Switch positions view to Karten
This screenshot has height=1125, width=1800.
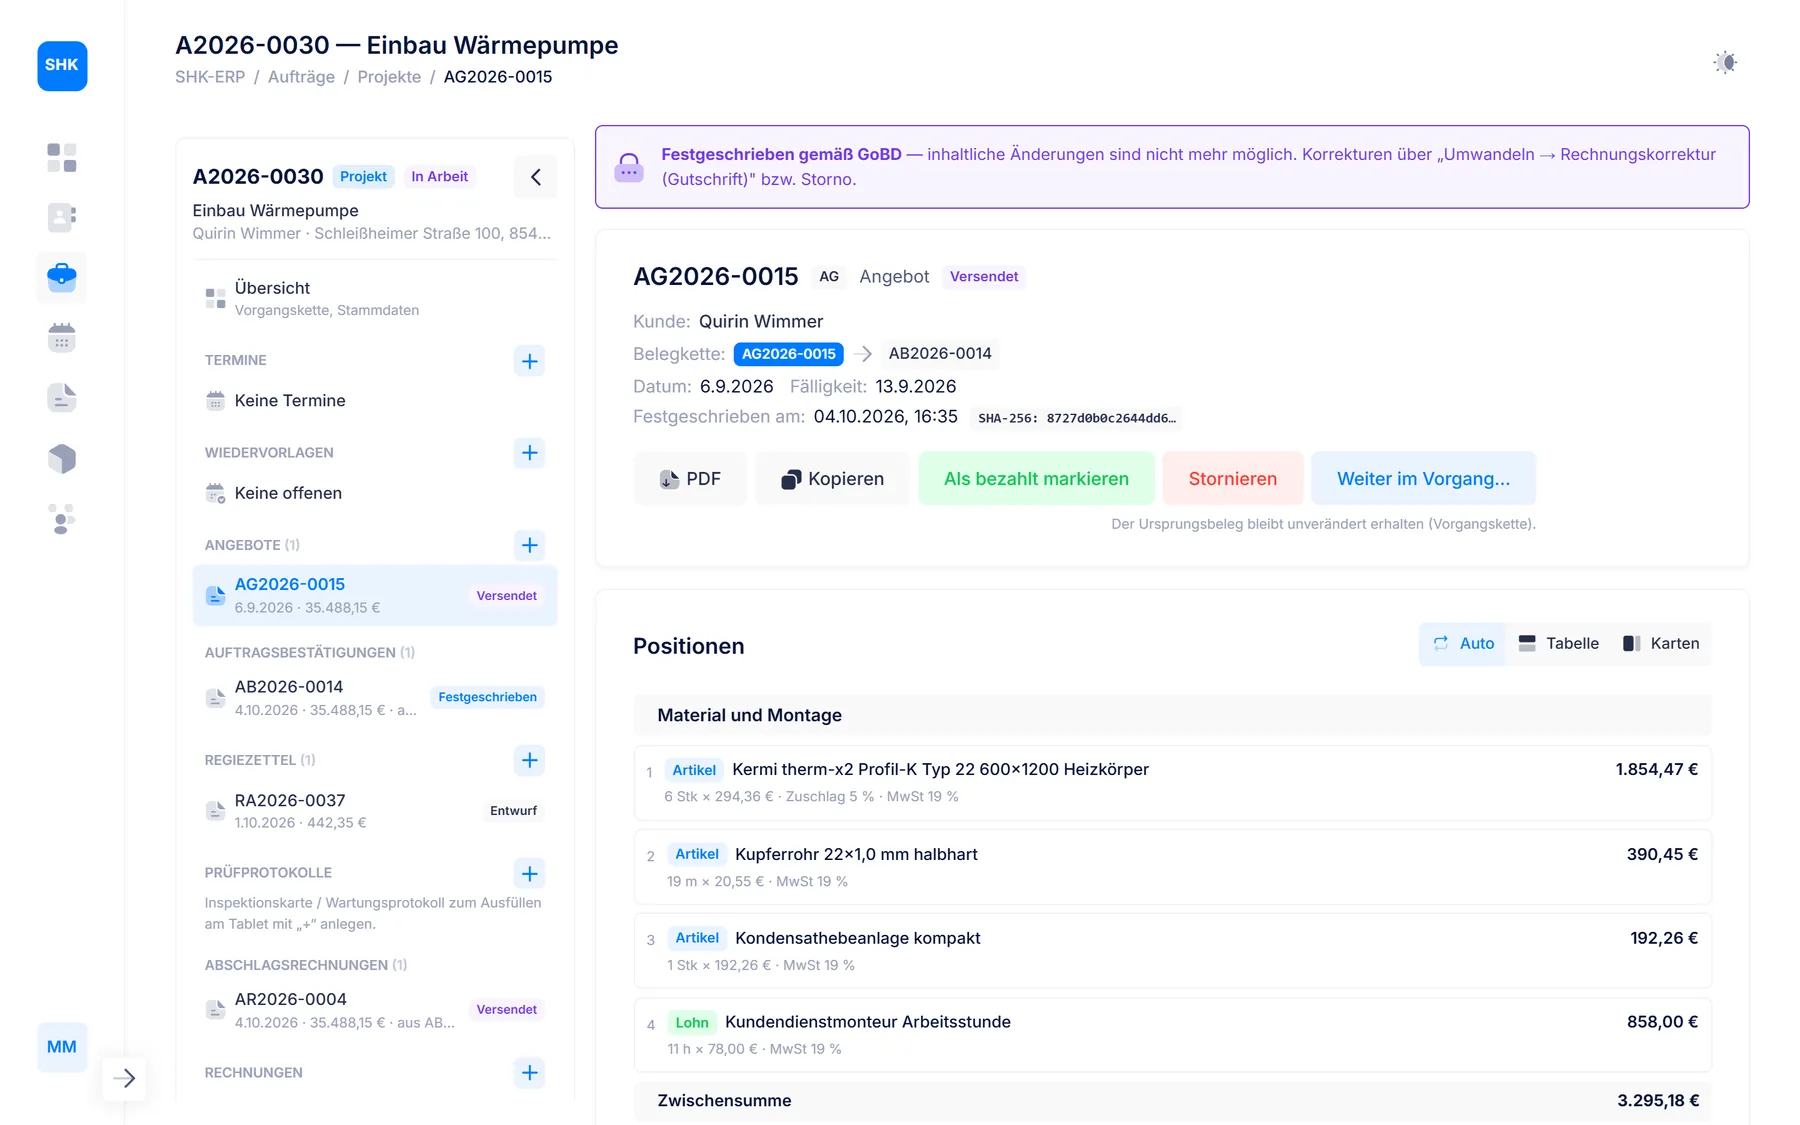pyautogui.click(x=1661, y=644)
